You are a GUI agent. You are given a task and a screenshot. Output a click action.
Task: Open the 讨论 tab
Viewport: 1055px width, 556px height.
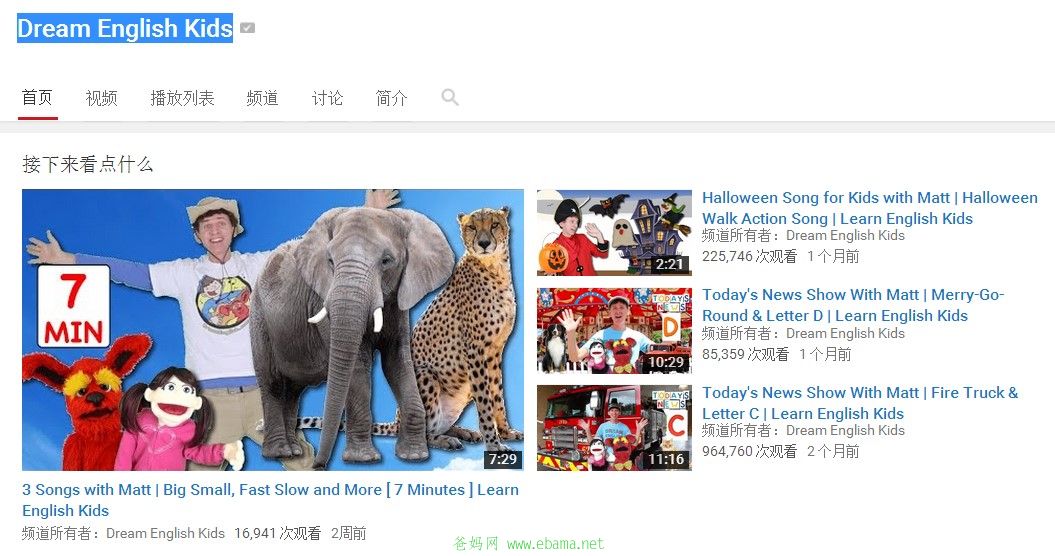click(327, 98)
